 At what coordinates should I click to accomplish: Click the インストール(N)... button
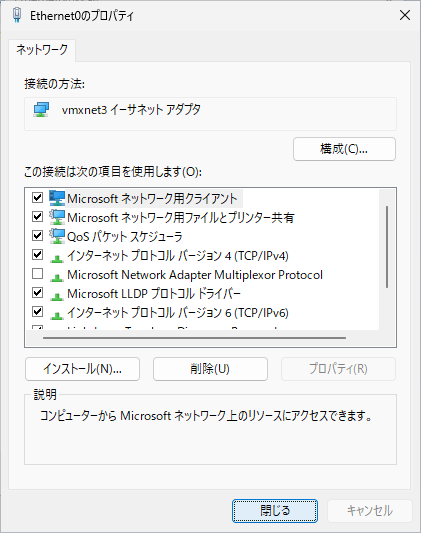[83, 369]
